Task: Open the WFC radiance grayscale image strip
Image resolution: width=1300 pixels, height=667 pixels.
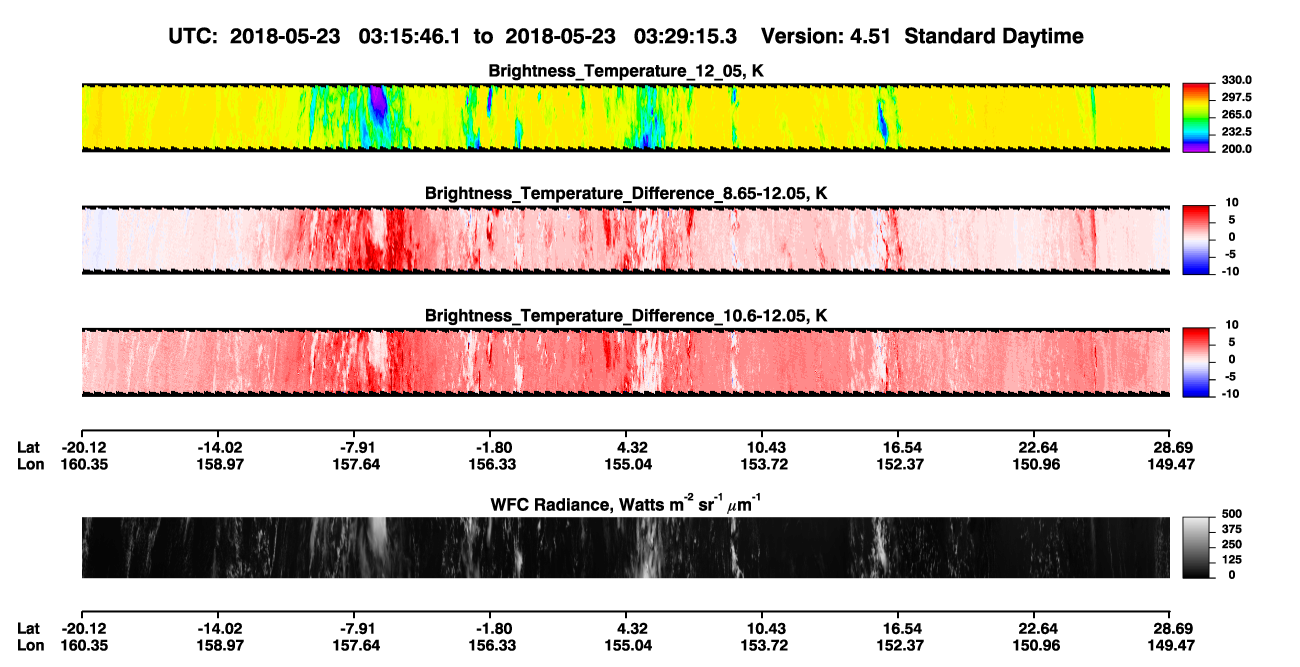Action: point(625,547)
